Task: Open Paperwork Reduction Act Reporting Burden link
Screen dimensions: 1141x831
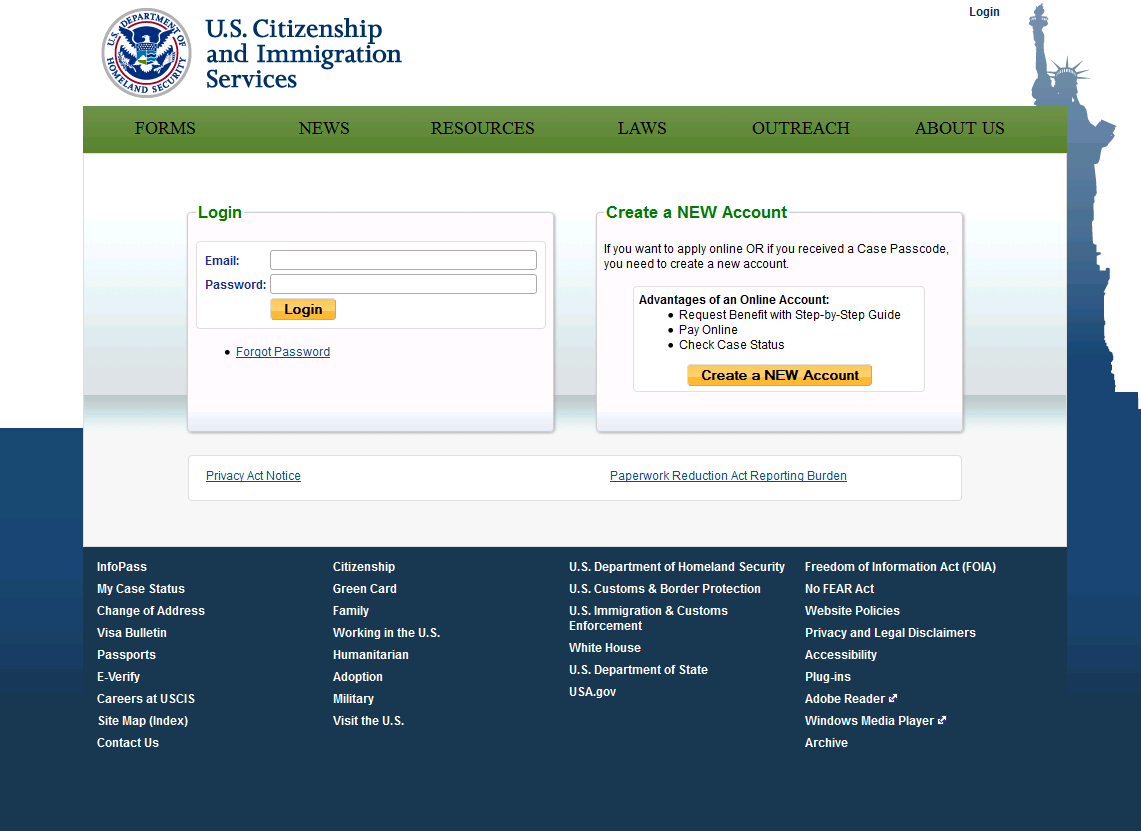Action: coord(728,476)
